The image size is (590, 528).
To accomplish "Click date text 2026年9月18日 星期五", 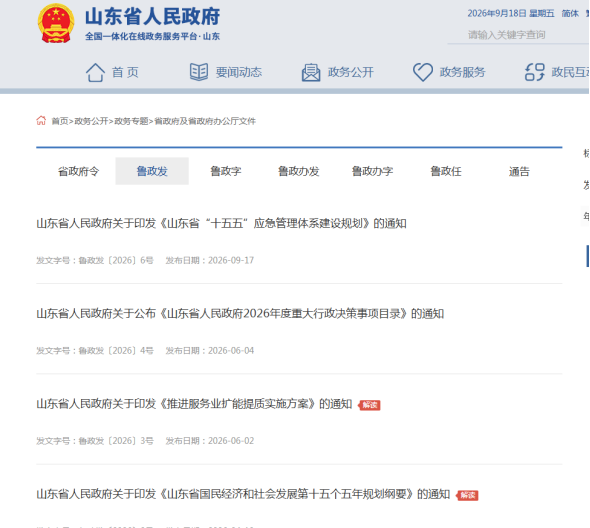I will click(x=511, y=14).
